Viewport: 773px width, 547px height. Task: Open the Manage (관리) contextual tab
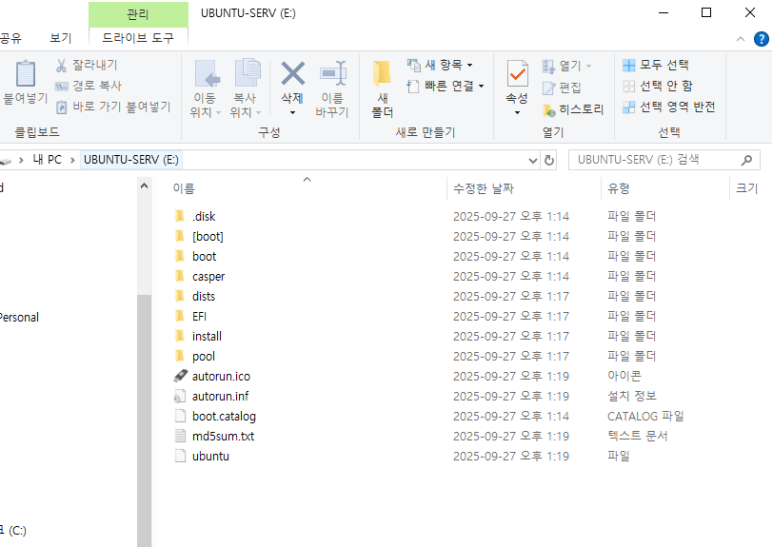(x=138, y=14)
